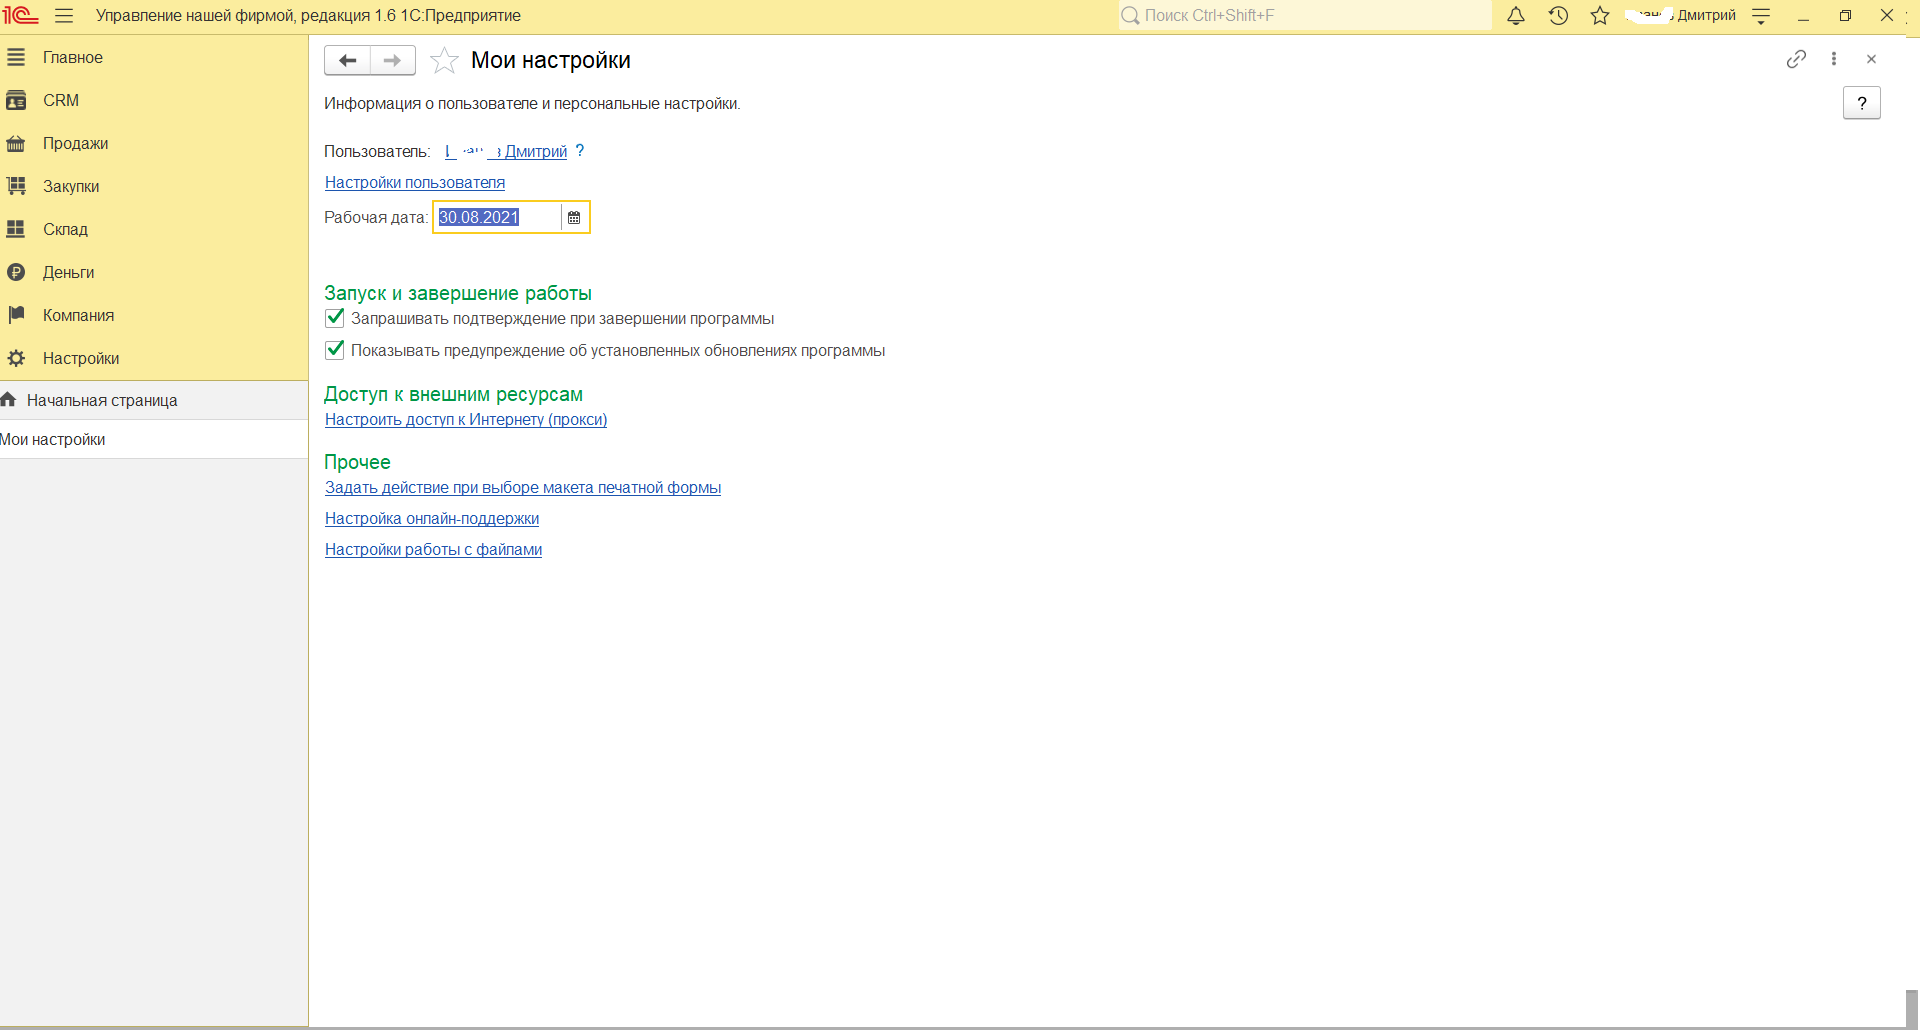Click the blue question mark beside user name
The image size is (1920, 1030).
pyautogui.click(x=580, y=151)
